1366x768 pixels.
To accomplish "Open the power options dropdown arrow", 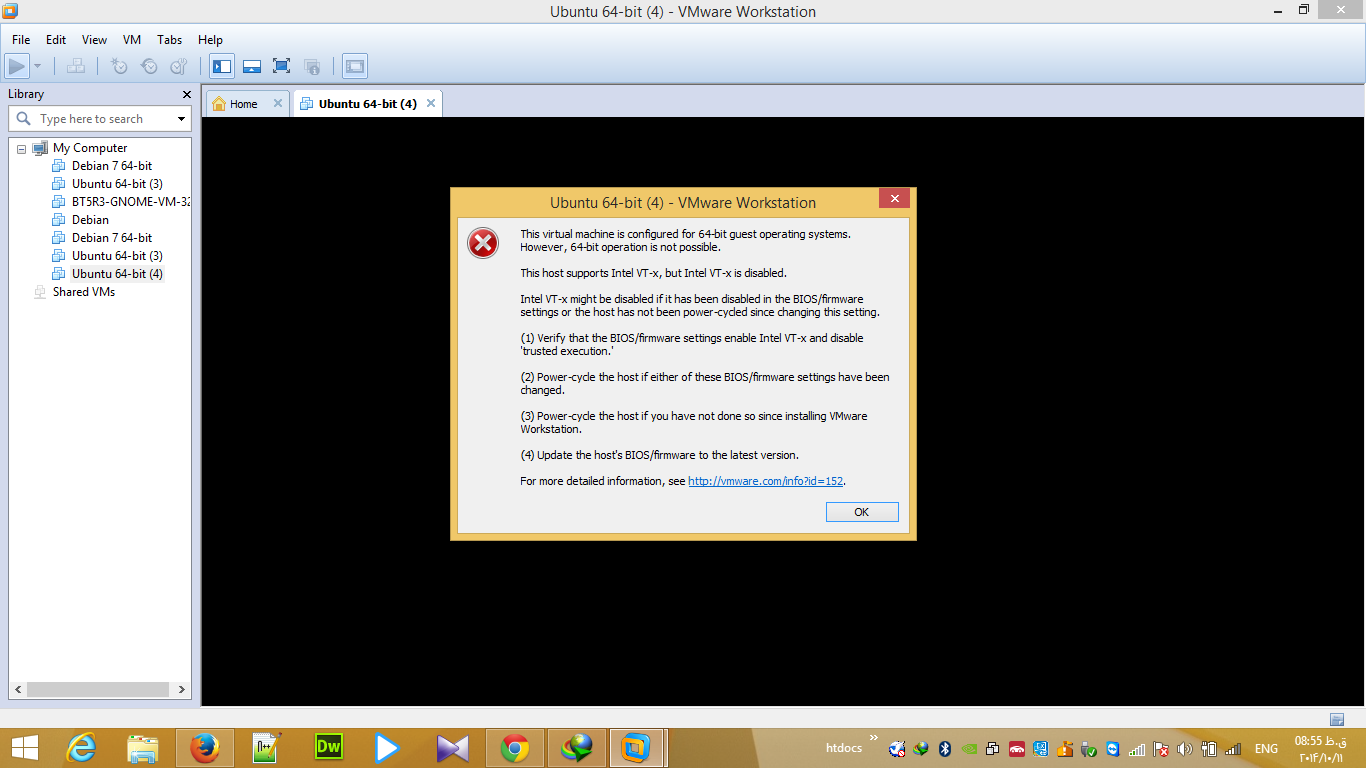I will (38, 67).
